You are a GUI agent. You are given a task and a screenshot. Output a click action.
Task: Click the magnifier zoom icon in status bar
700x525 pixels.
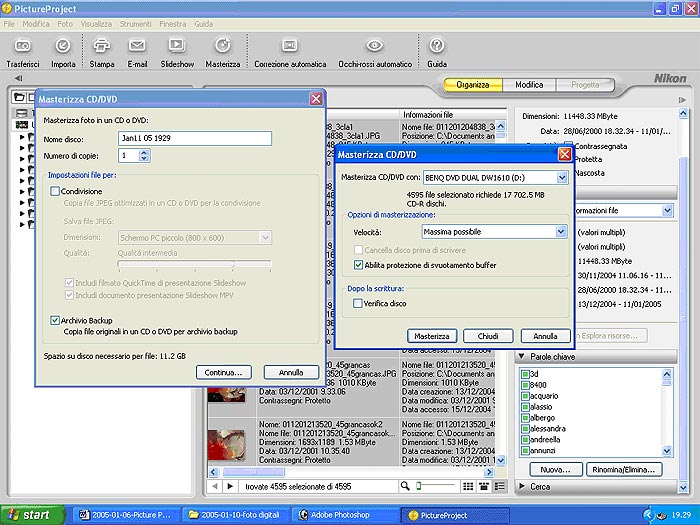[405, 486]
